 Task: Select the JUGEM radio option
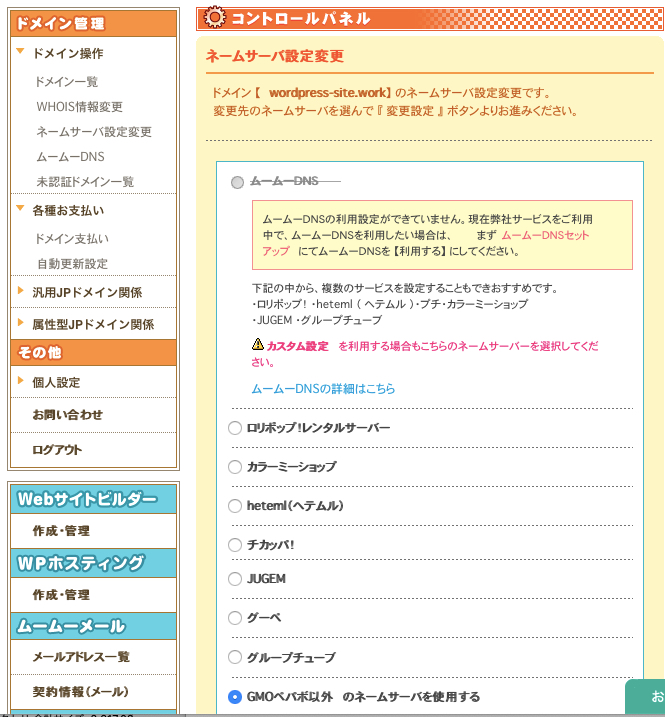point(235,579)
